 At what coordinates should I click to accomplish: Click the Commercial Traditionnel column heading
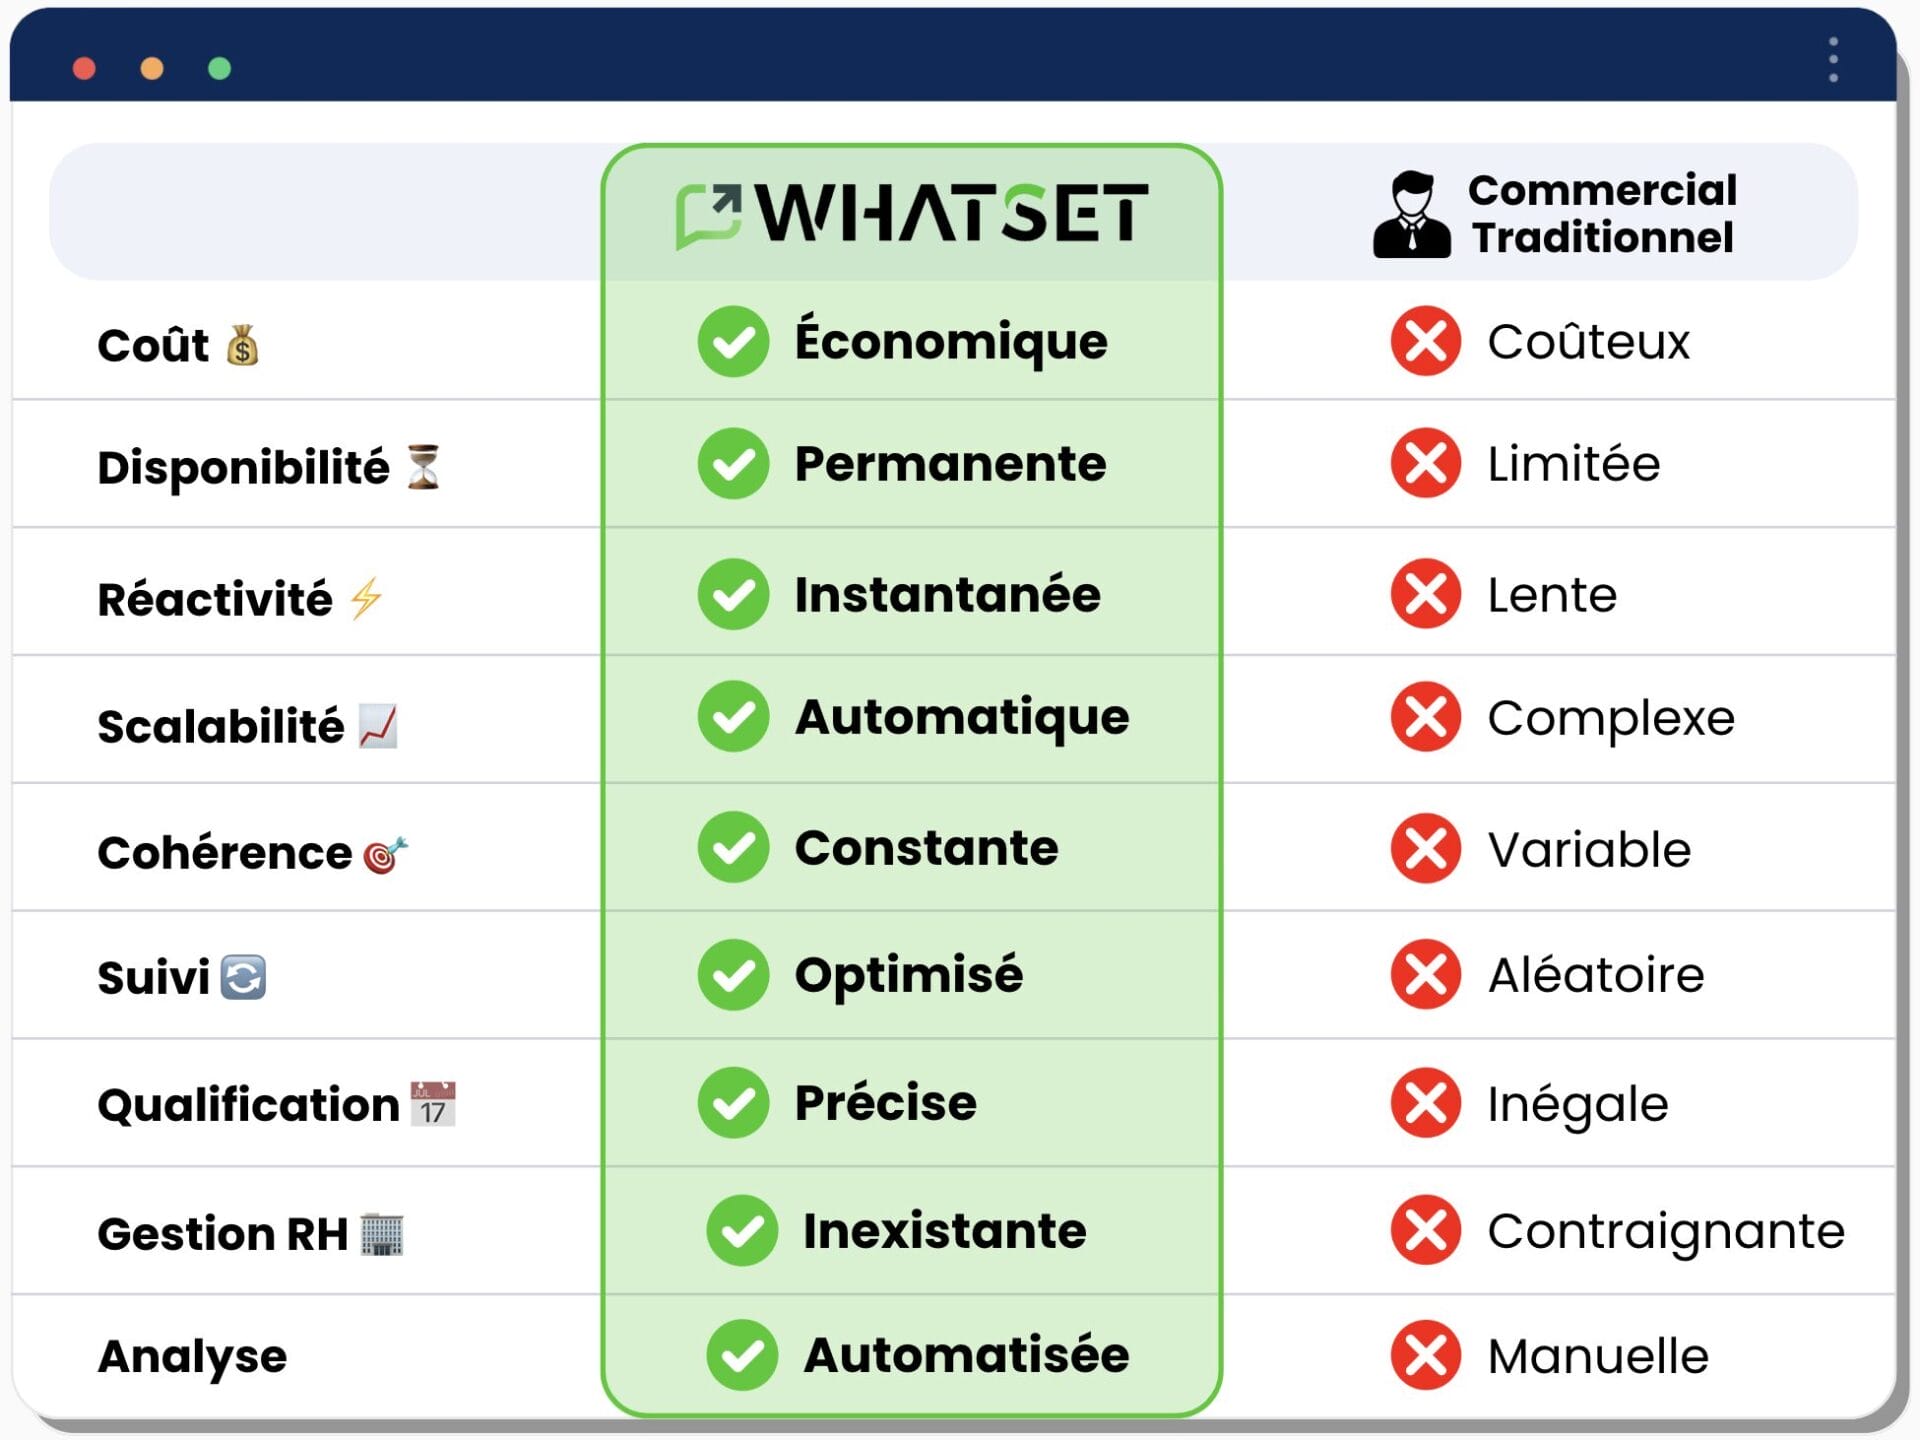[x=1602, y=213]
